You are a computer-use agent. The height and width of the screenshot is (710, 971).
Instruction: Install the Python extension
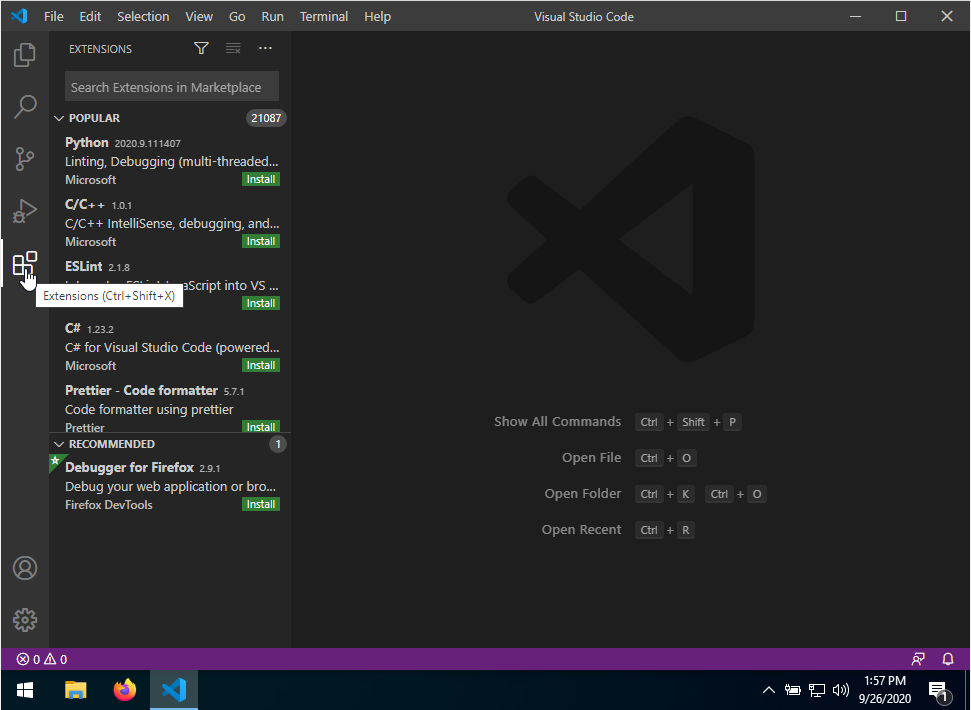[x=261, y=180]
